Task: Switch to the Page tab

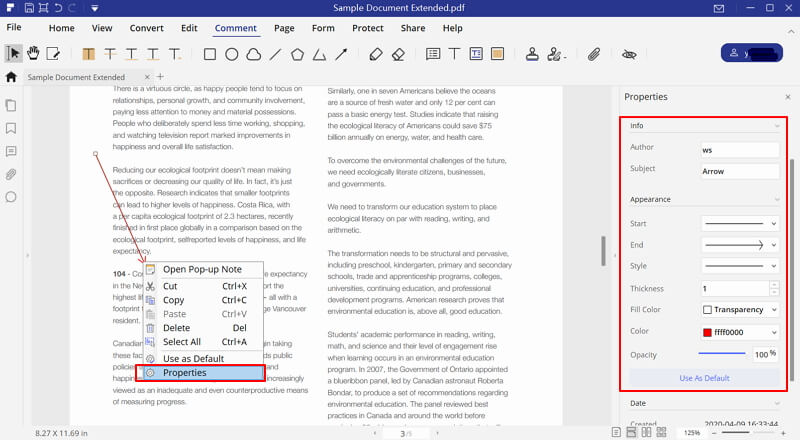Action: (284, 28)
